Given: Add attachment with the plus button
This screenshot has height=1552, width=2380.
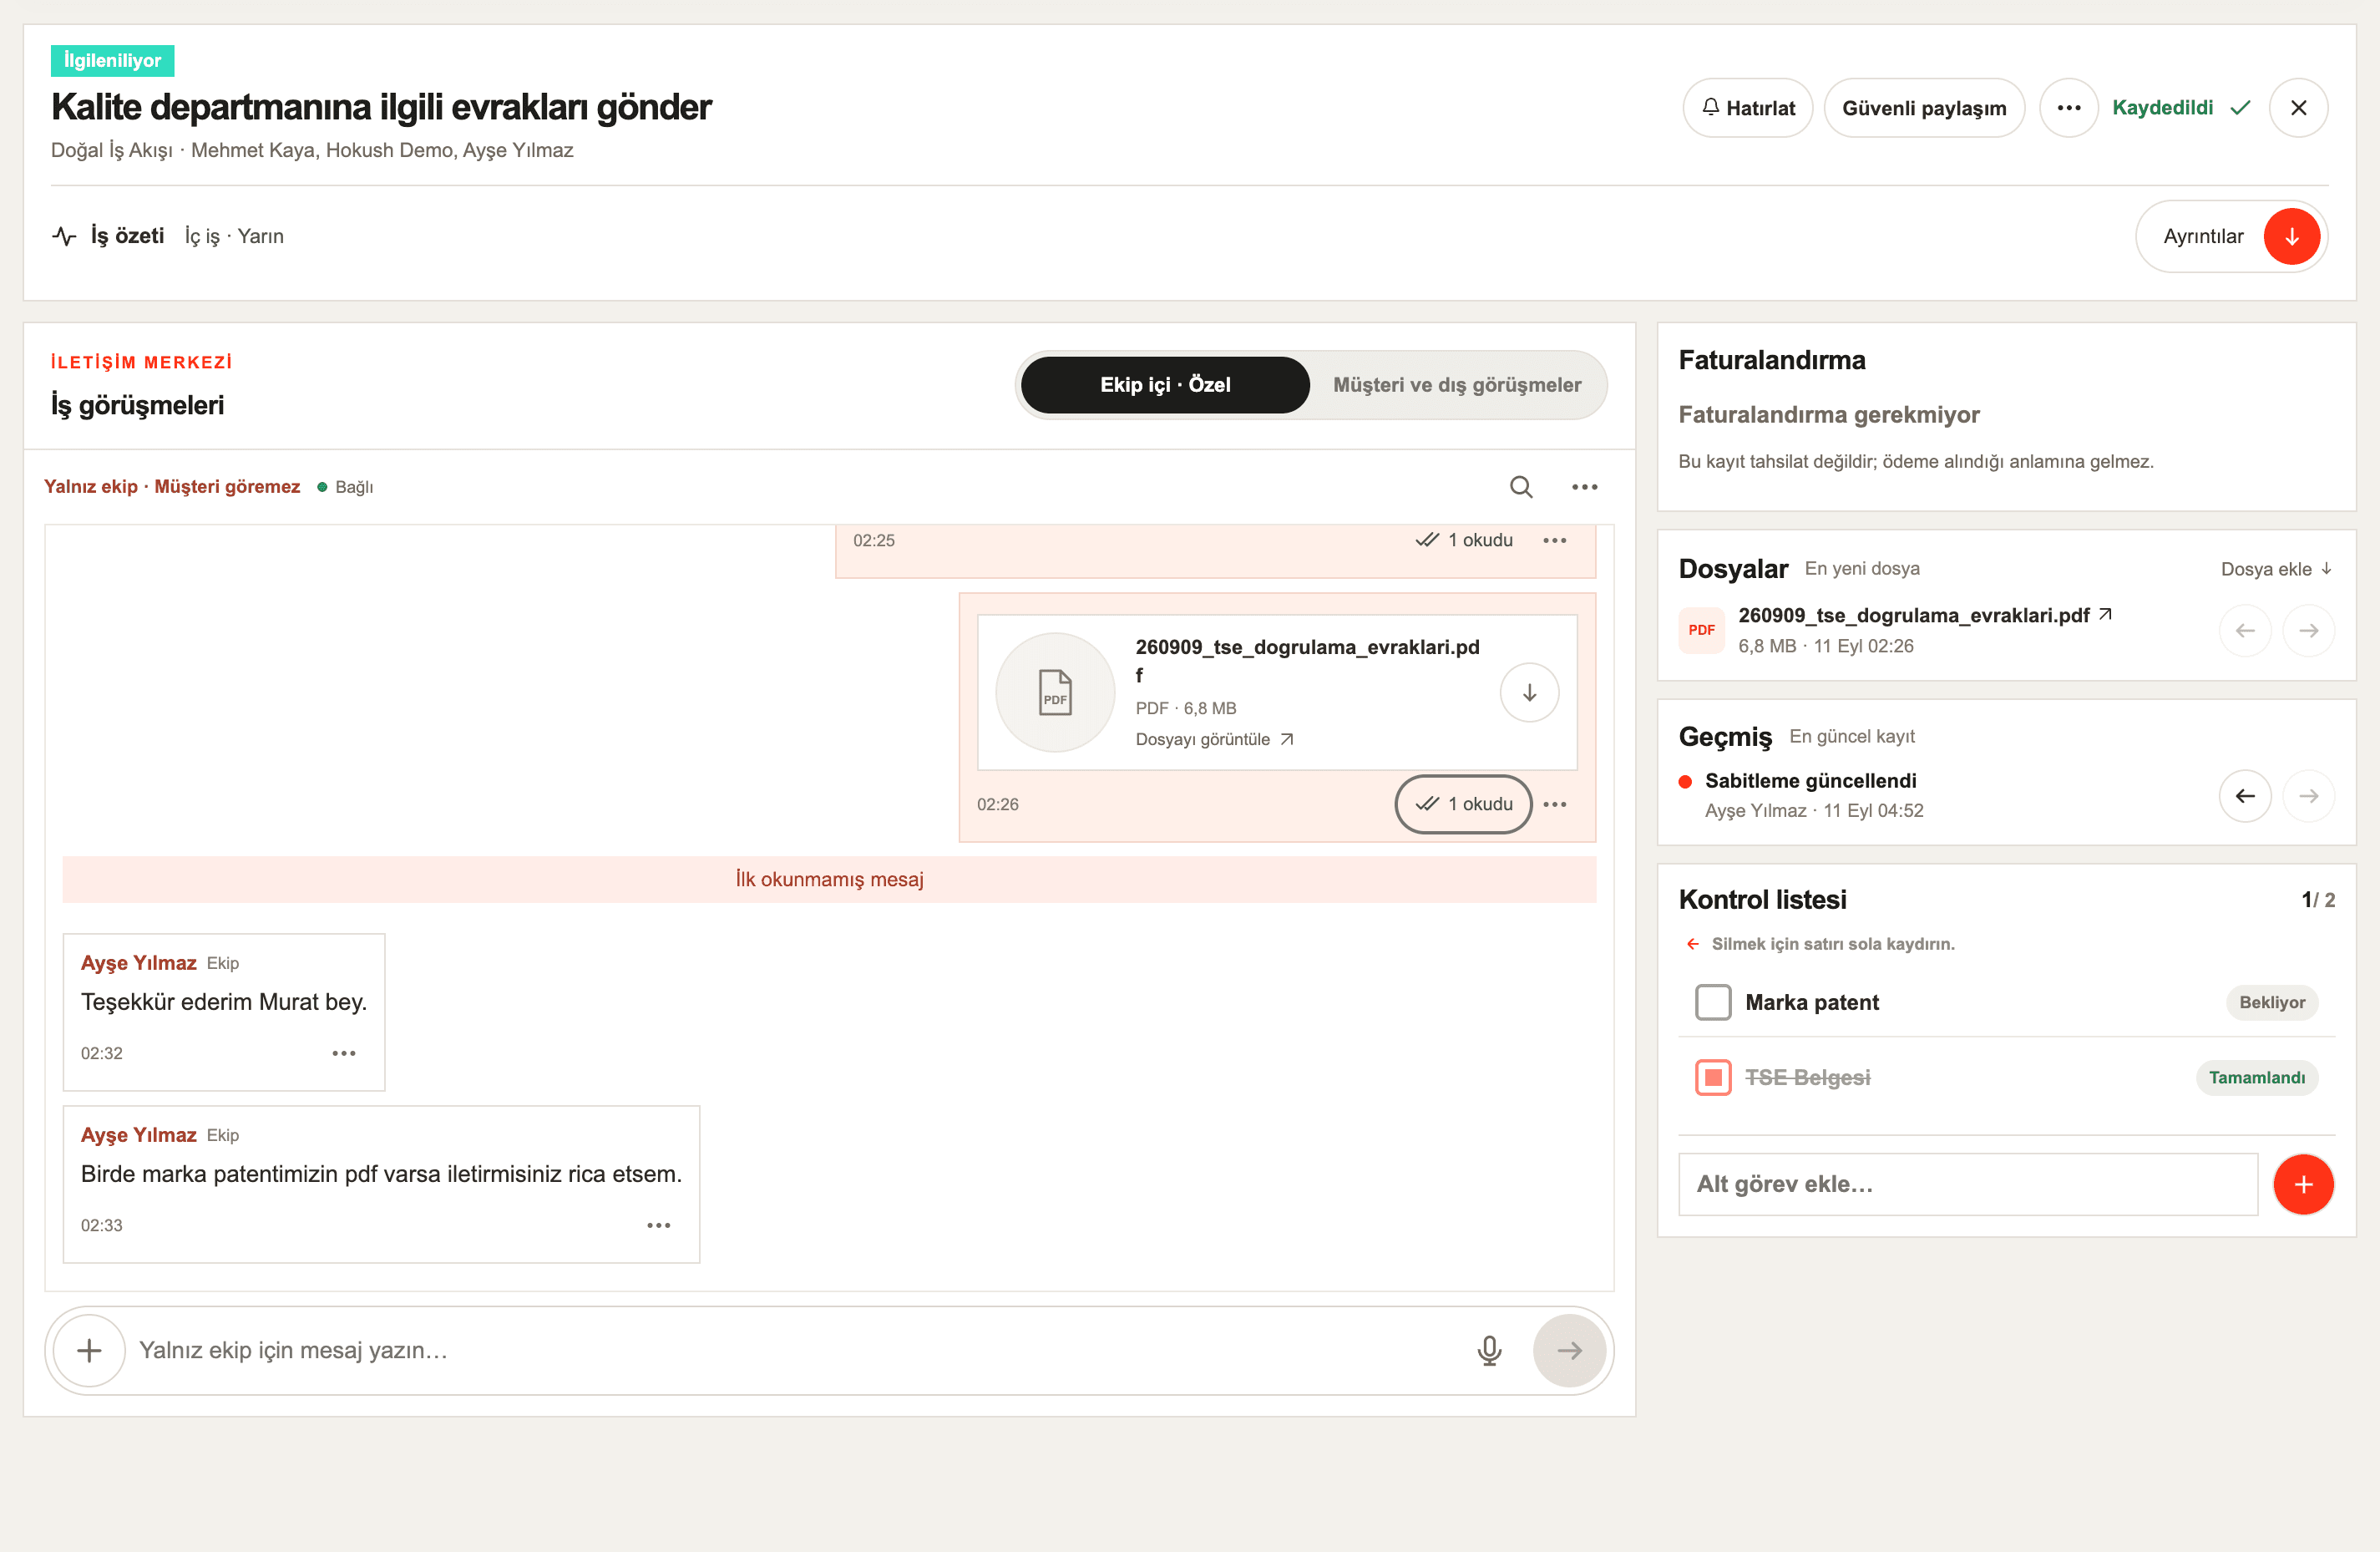Looking at the screenshot, I should click(x=89, y=1350).
